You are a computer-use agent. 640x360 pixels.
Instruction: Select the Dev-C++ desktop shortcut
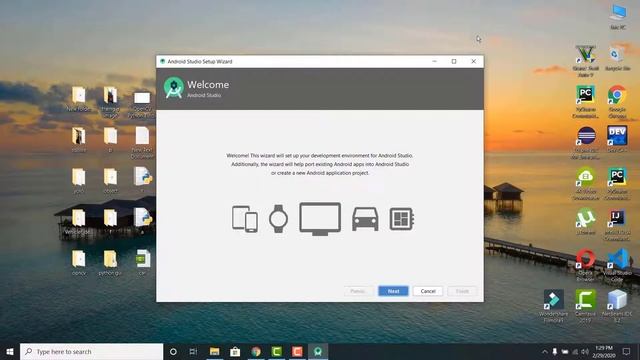pyautogui.click(x=617, y=140)
